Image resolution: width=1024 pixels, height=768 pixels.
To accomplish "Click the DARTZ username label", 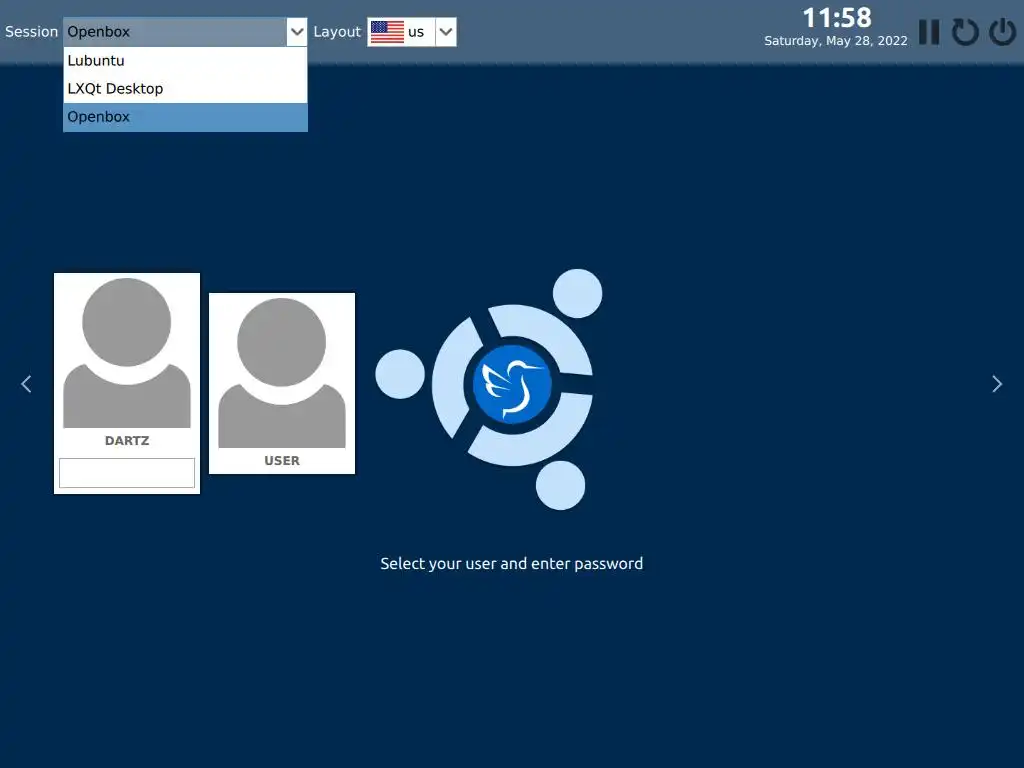I will 127,441.
